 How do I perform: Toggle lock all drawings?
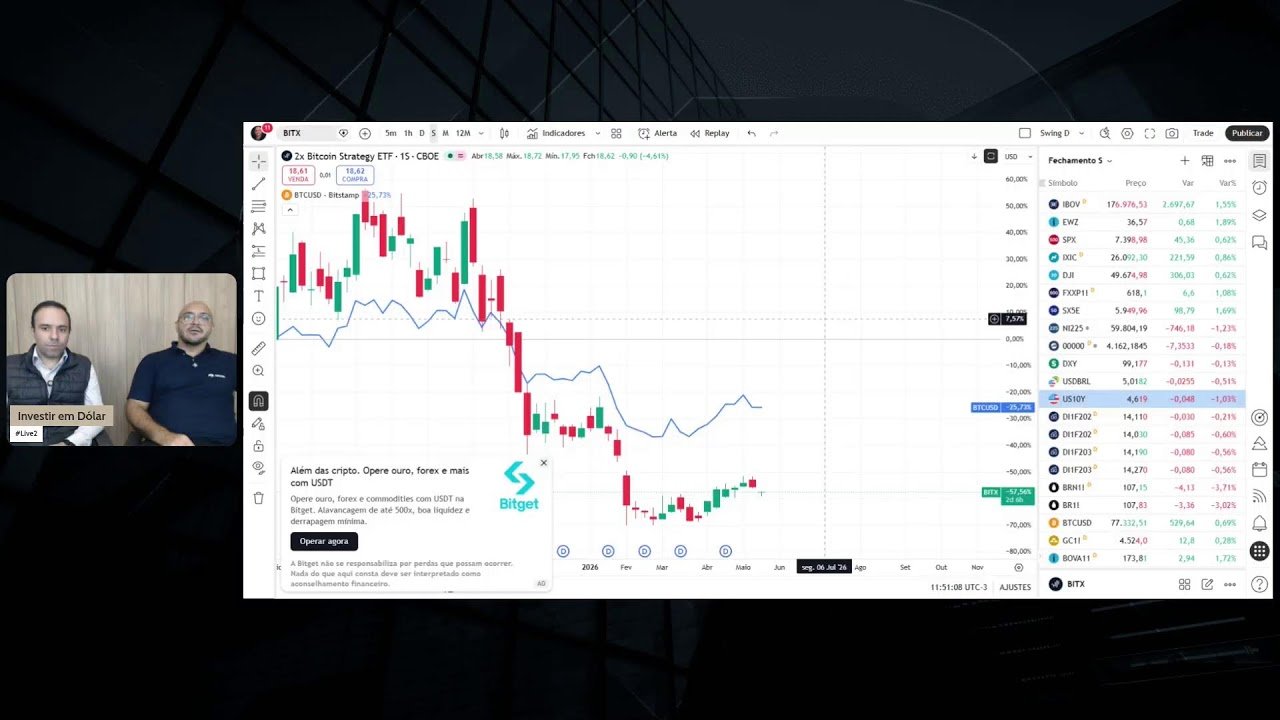click(x=258, y=446)
